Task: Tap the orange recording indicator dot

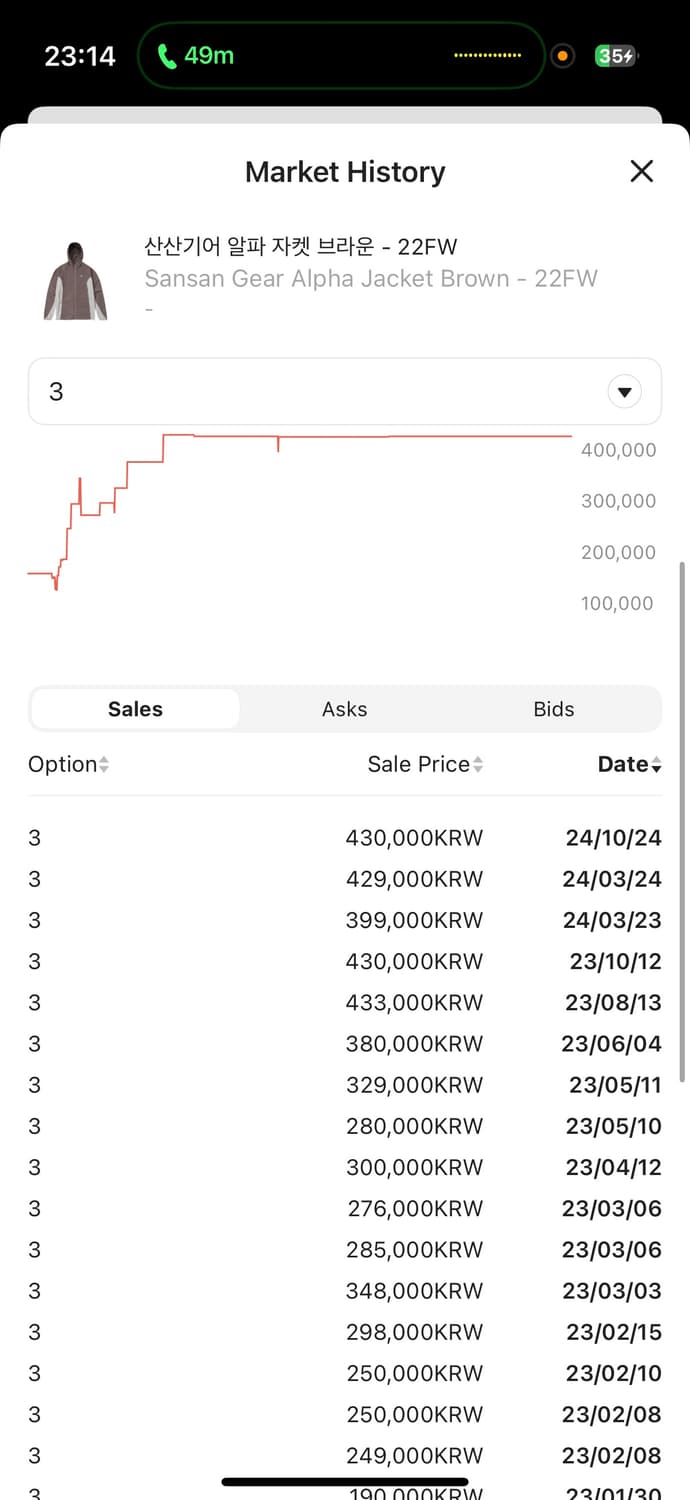Action: [562, 56]
